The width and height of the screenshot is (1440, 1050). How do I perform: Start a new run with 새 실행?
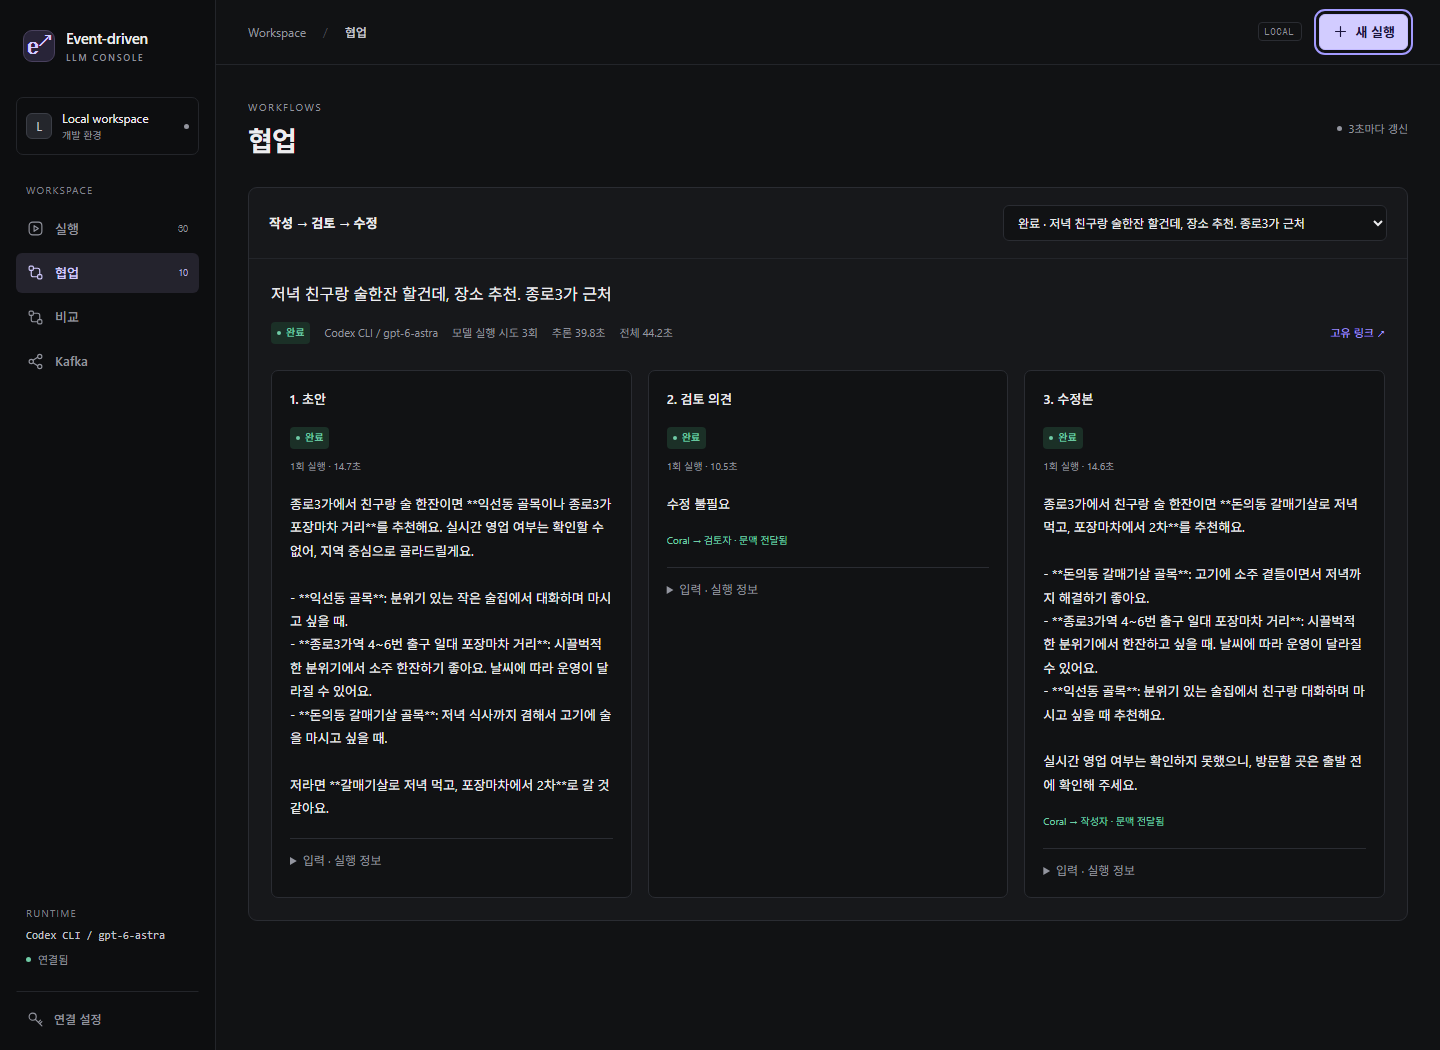coord(1364,32)
